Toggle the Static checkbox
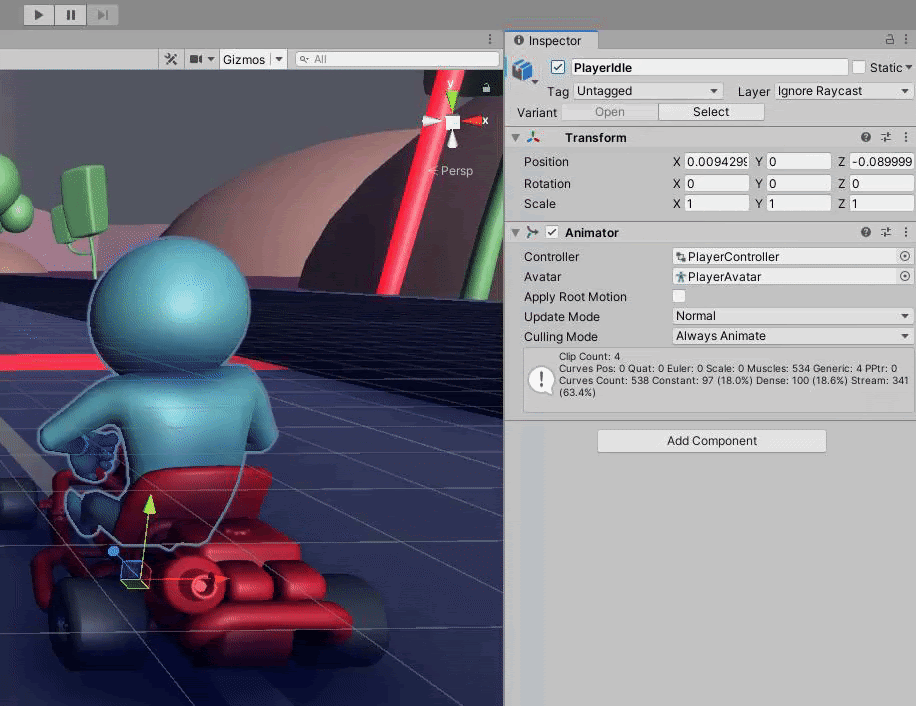The image size is (916, 706). [x=859, y=67]
